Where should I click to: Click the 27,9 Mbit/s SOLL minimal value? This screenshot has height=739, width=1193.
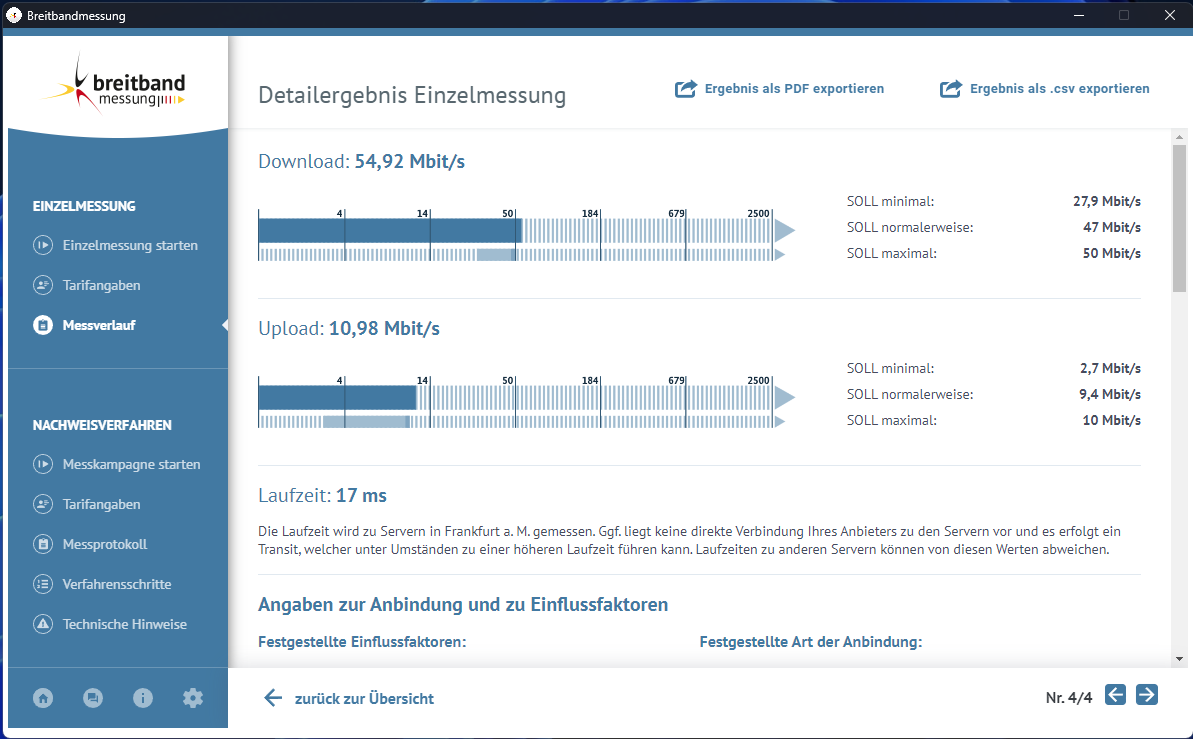(1107, 202)
